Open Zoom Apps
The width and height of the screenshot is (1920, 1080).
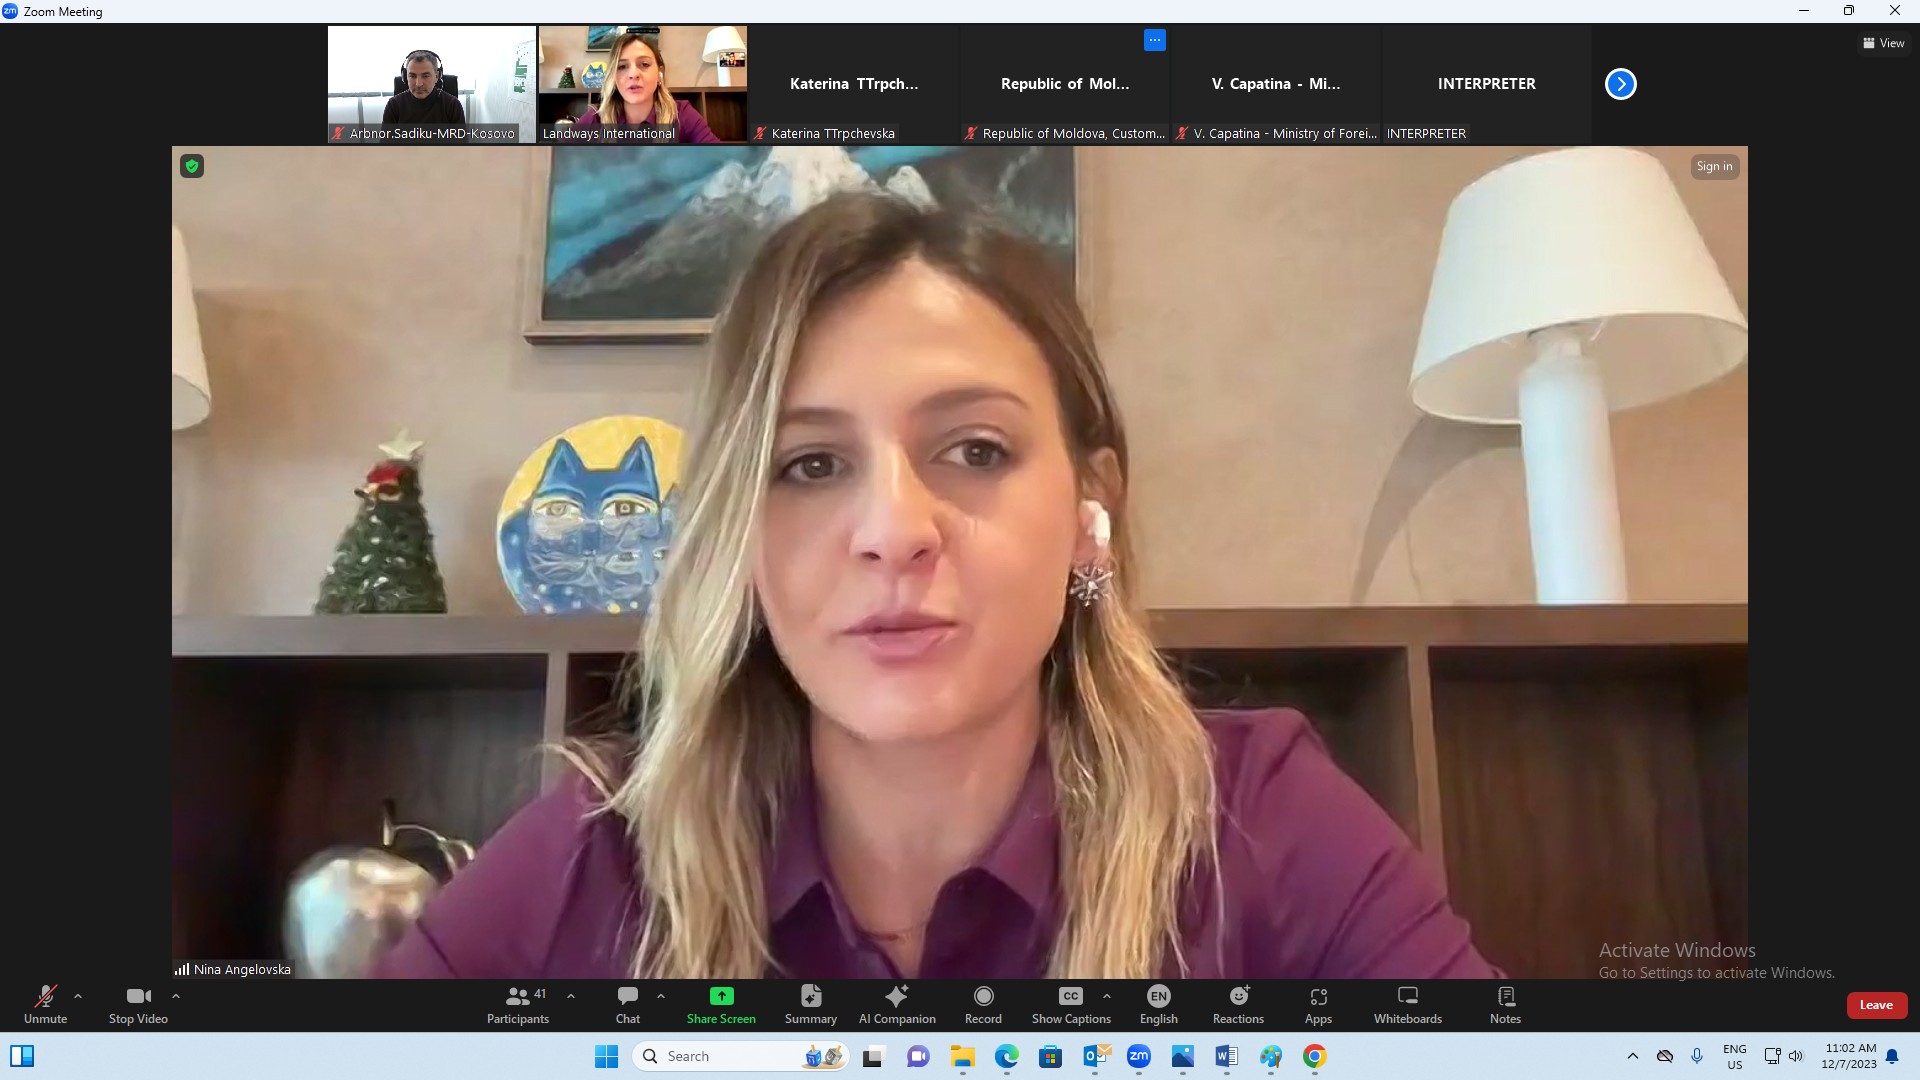click(x=1318, y=1004)
